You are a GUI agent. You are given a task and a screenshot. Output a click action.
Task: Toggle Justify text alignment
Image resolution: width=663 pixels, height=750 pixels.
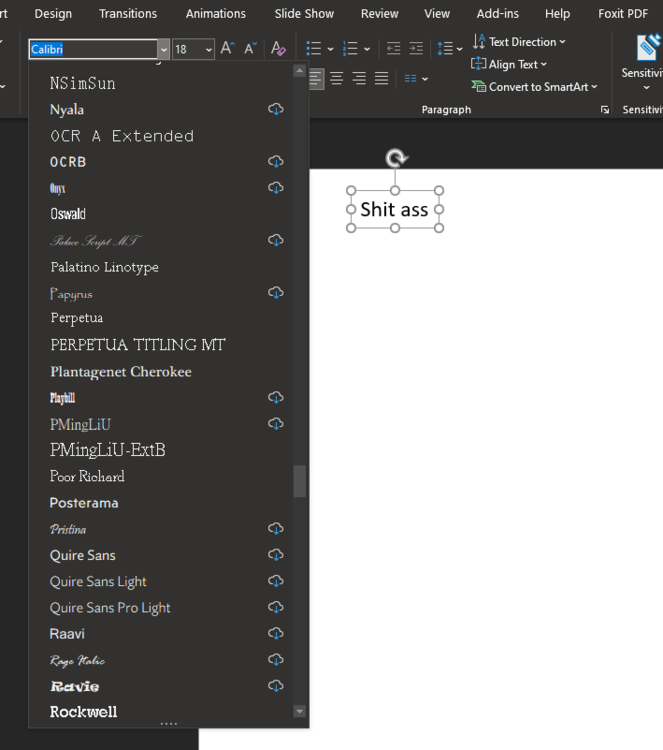coord(381,79)
